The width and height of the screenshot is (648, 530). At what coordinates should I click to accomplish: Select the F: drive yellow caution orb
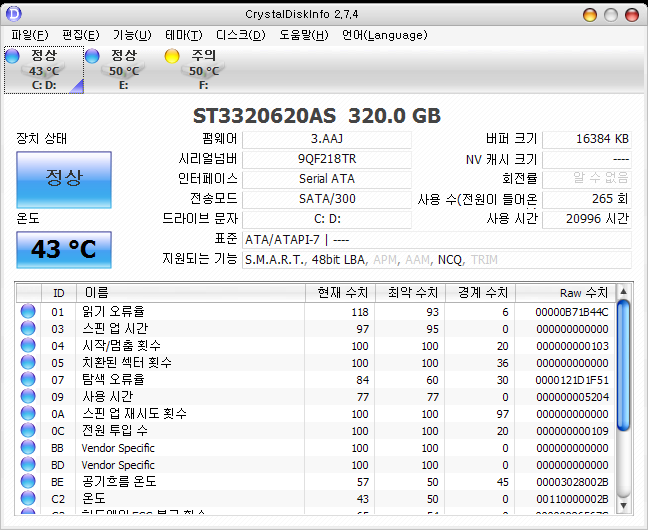[172, 56]
